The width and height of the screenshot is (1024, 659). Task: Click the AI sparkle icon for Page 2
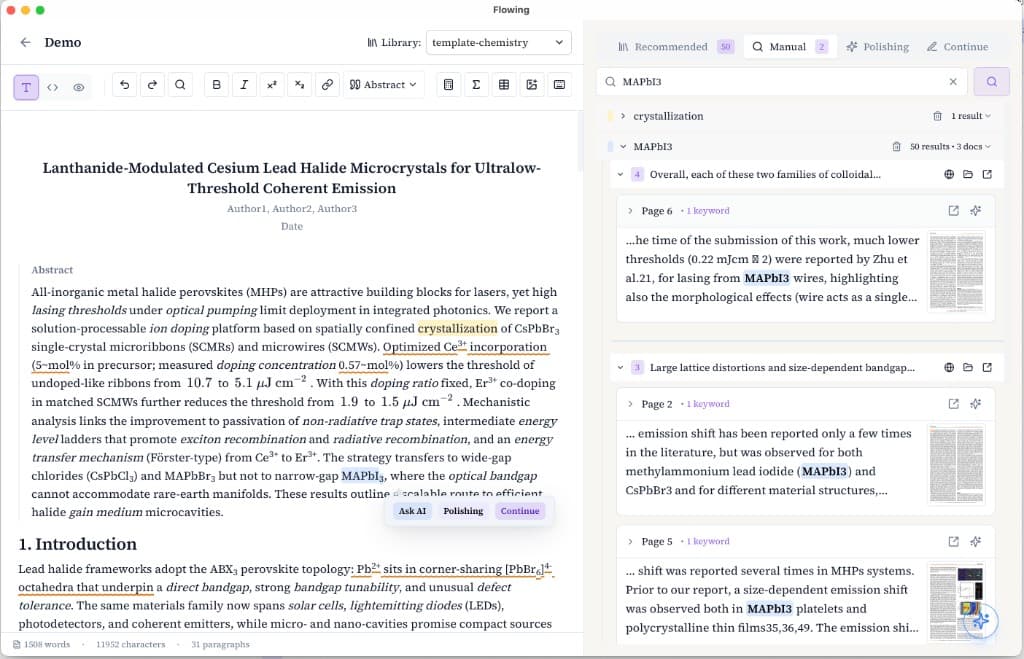[x=976, y=404]
